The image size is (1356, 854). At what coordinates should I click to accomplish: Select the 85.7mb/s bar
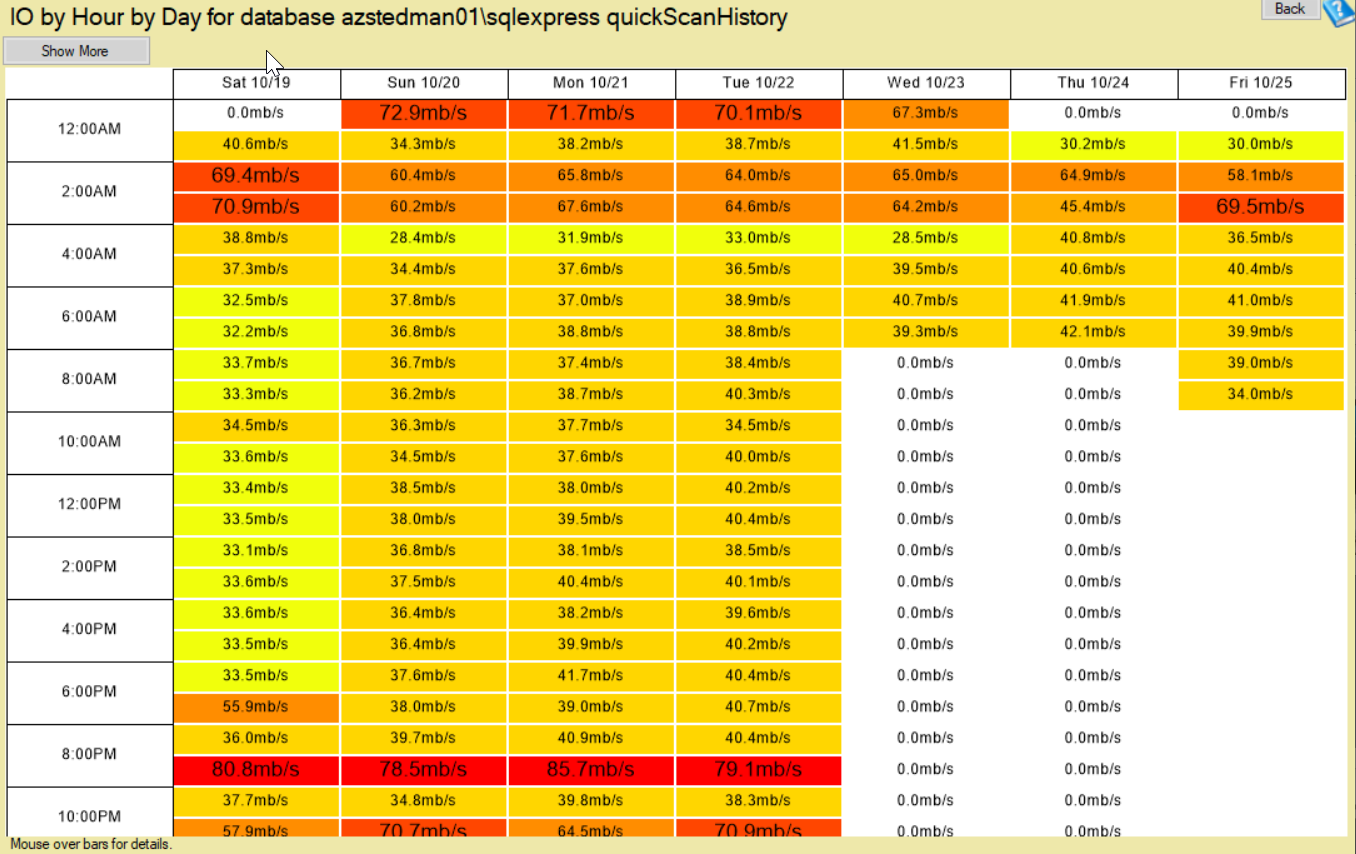click(591, 770)
